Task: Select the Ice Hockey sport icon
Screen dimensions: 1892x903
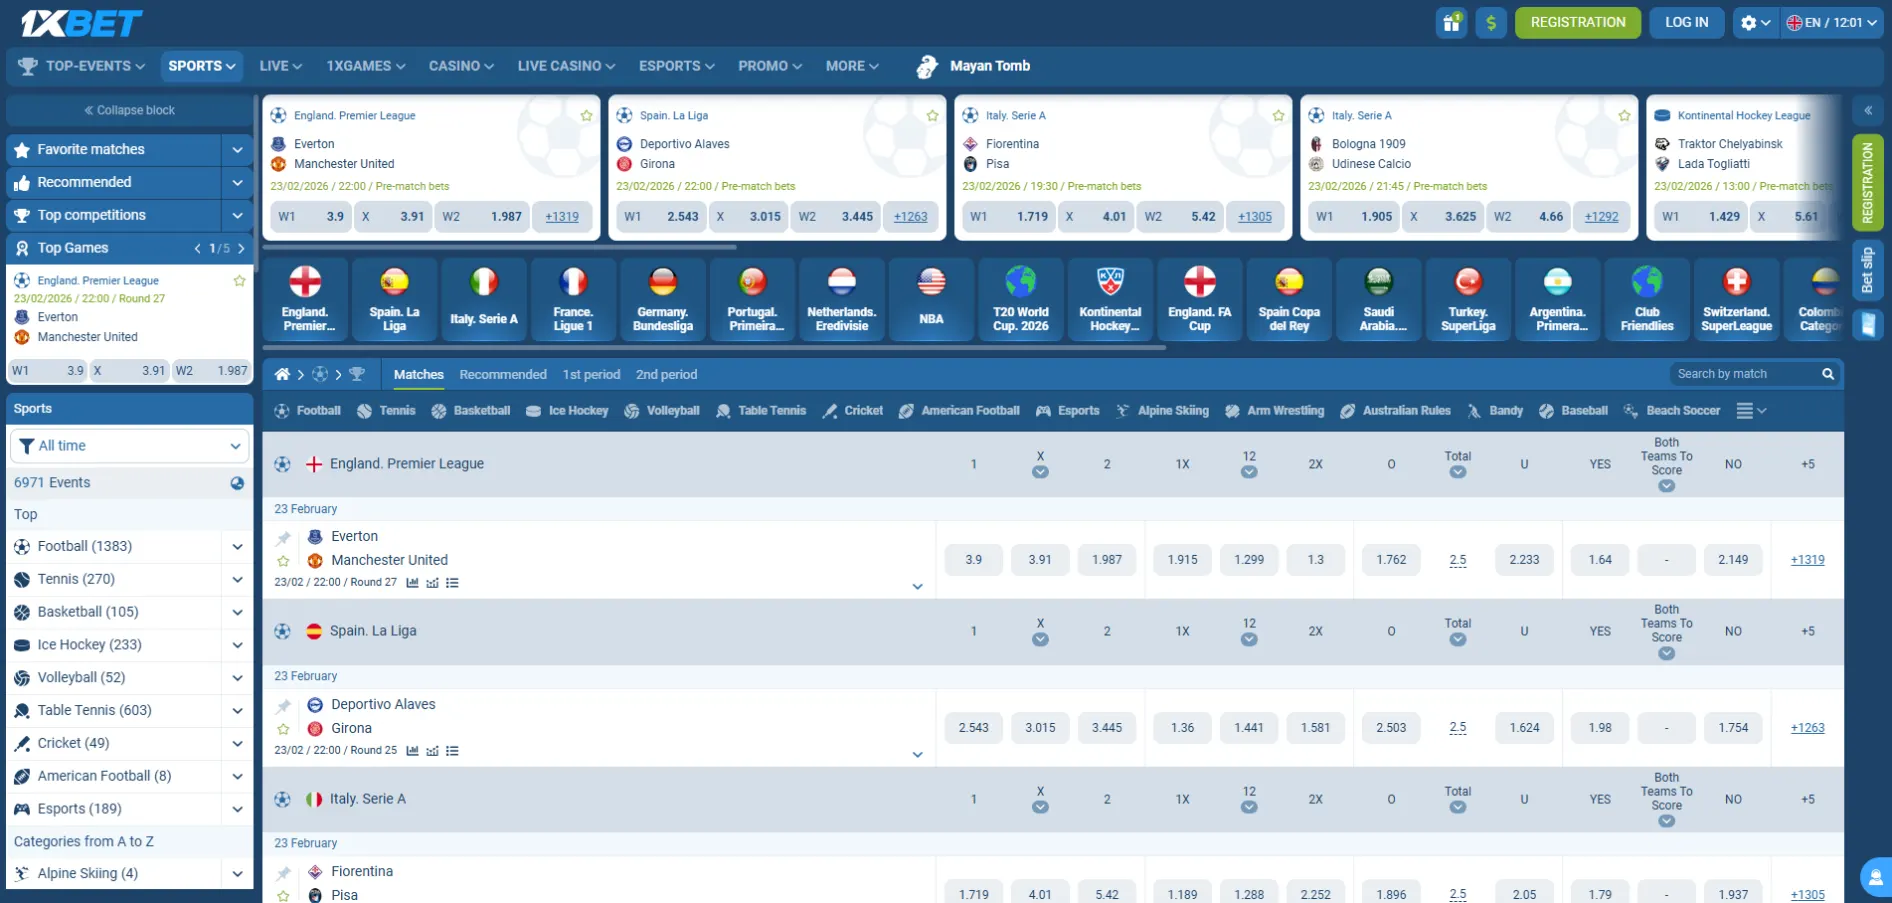Action: click(531, 410)
